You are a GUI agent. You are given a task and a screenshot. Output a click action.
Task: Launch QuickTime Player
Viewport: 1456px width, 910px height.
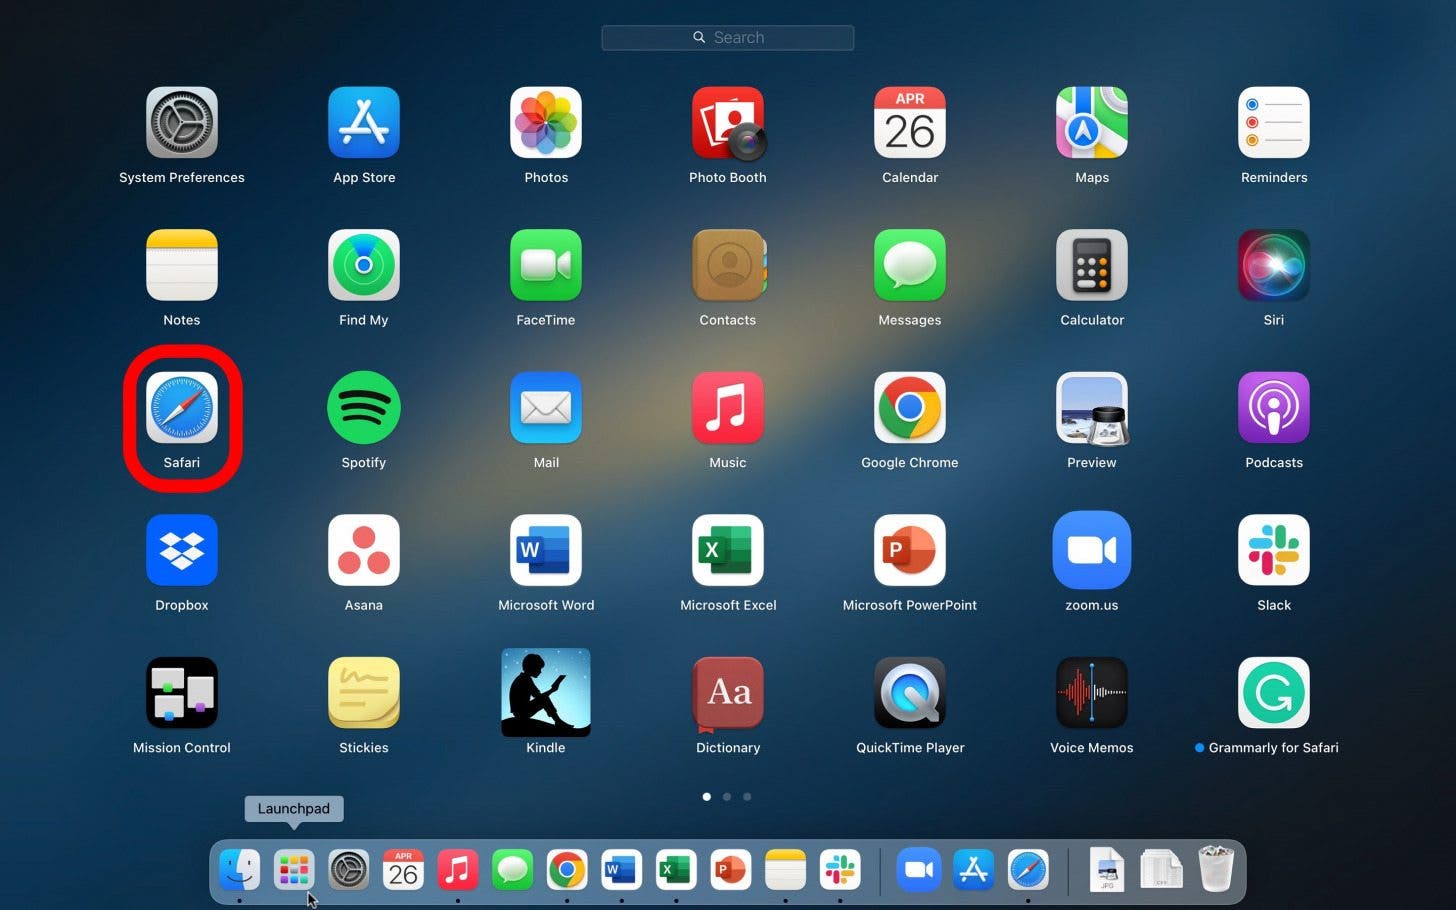tap(910, 693)
